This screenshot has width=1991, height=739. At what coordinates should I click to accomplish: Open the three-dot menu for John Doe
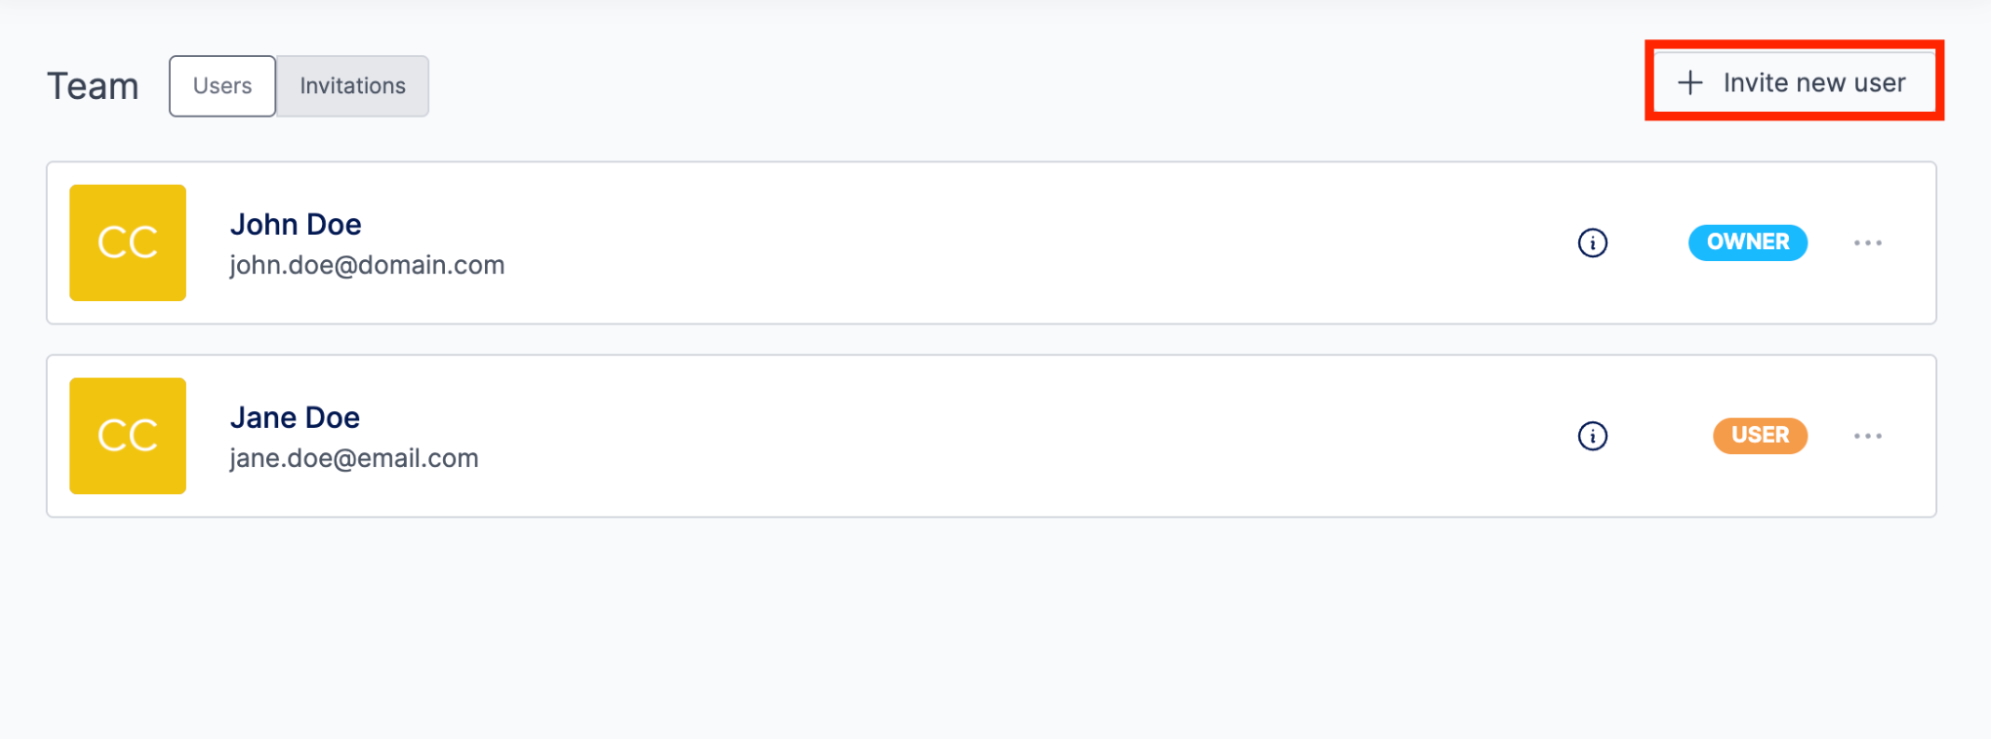[1867, 243]
